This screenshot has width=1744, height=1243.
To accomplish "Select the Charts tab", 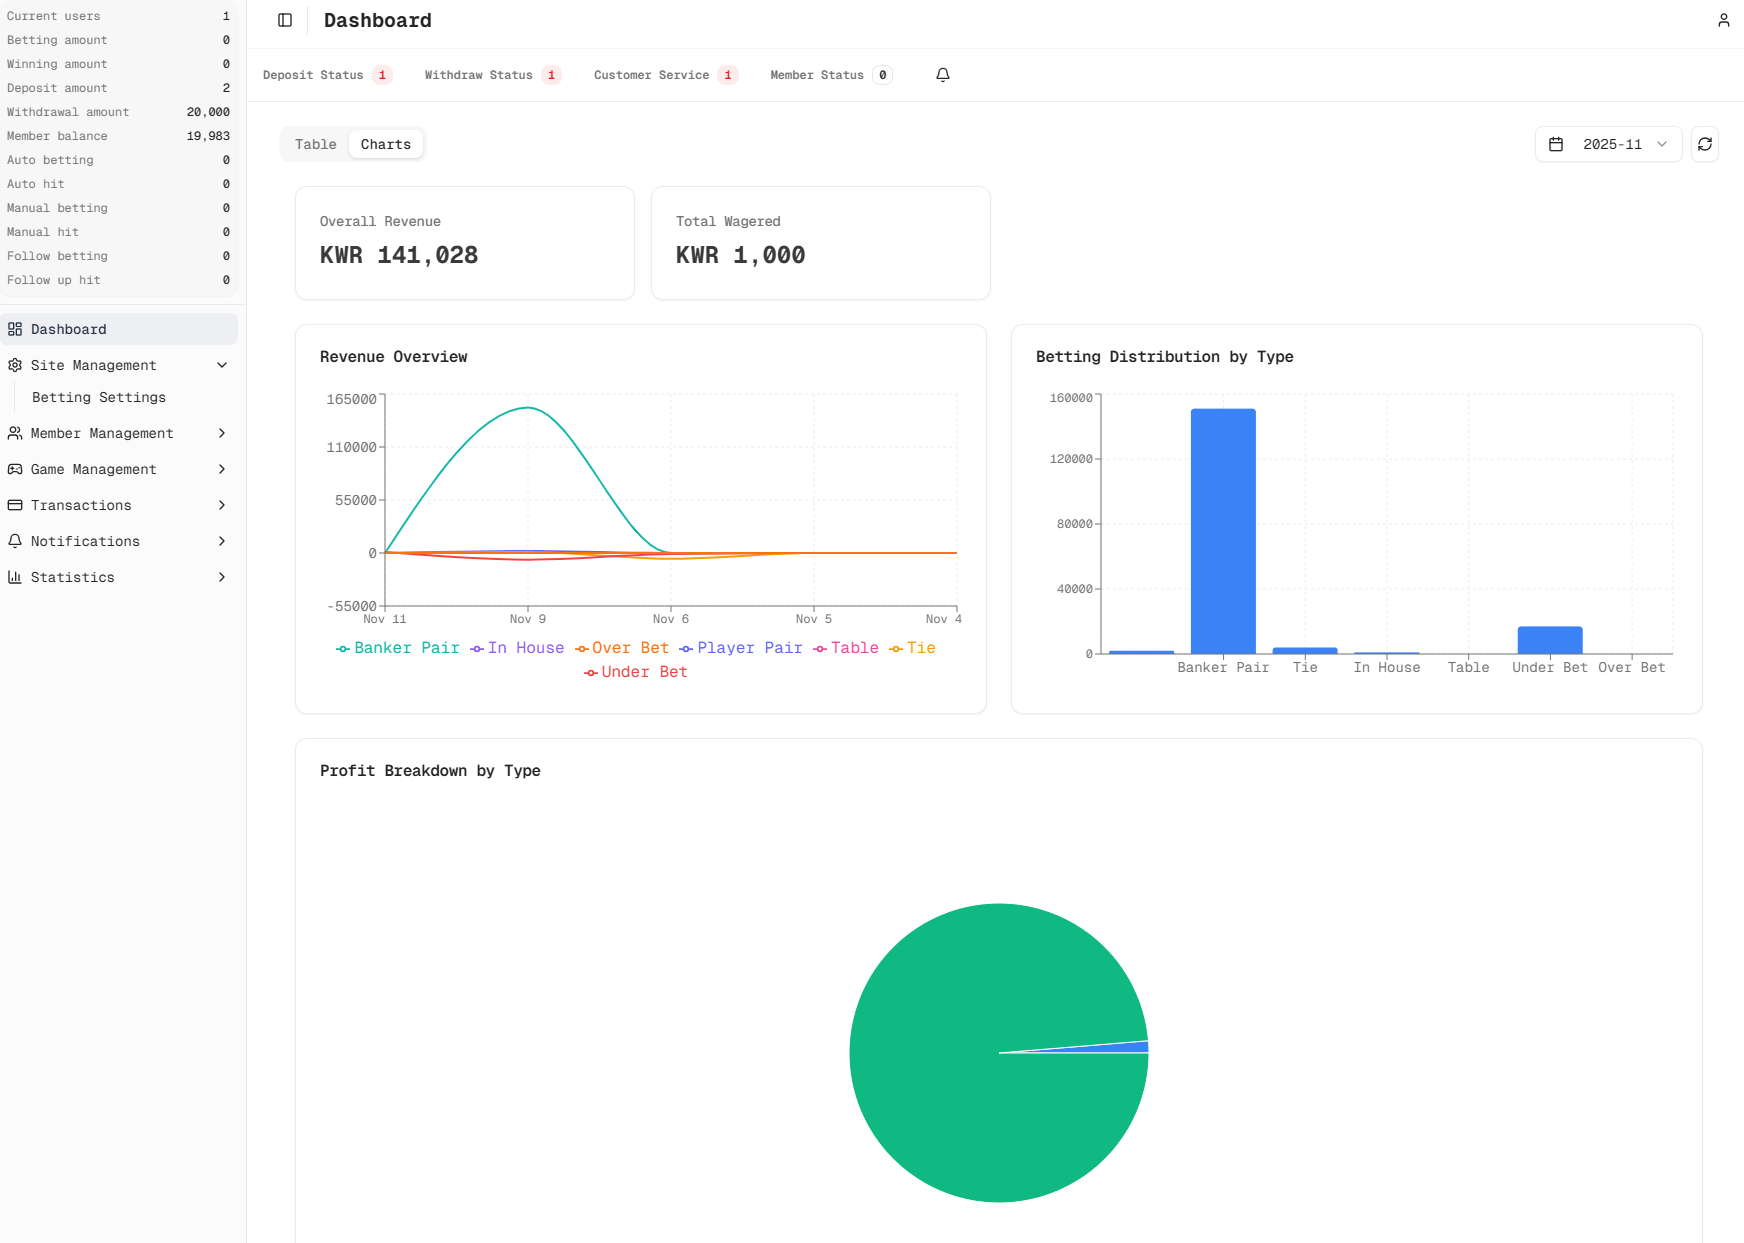I will [x=385, y=145].
